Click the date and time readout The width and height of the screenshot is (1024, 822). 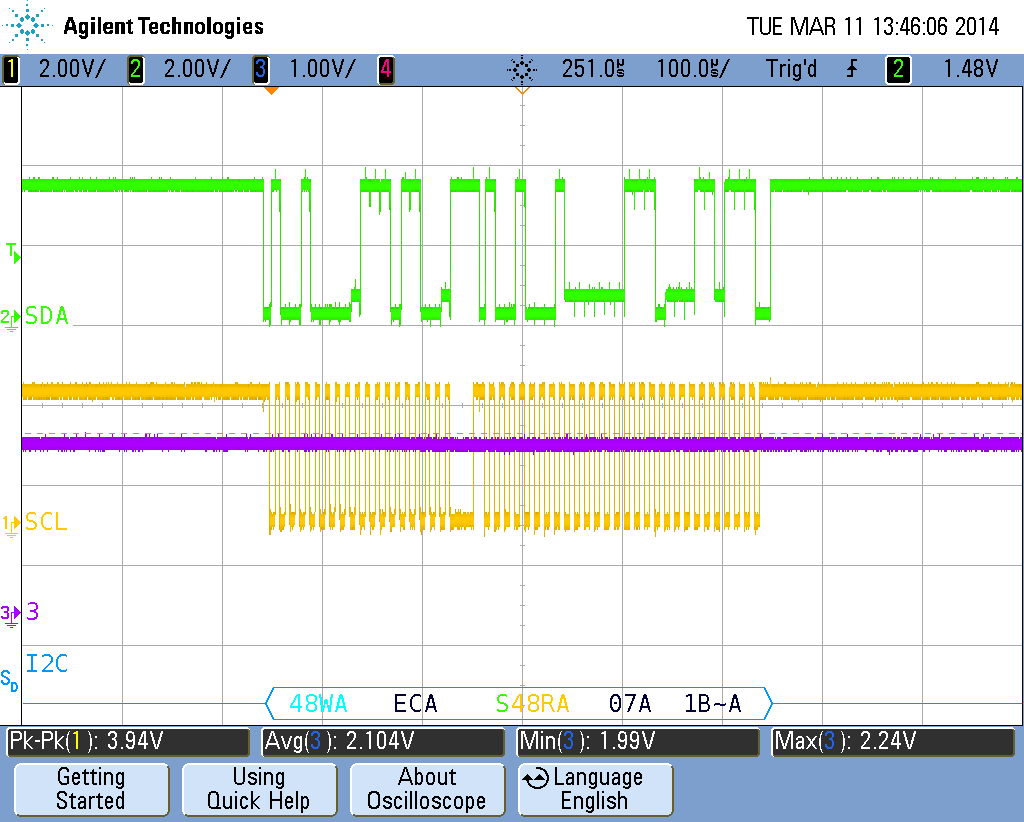872,27
